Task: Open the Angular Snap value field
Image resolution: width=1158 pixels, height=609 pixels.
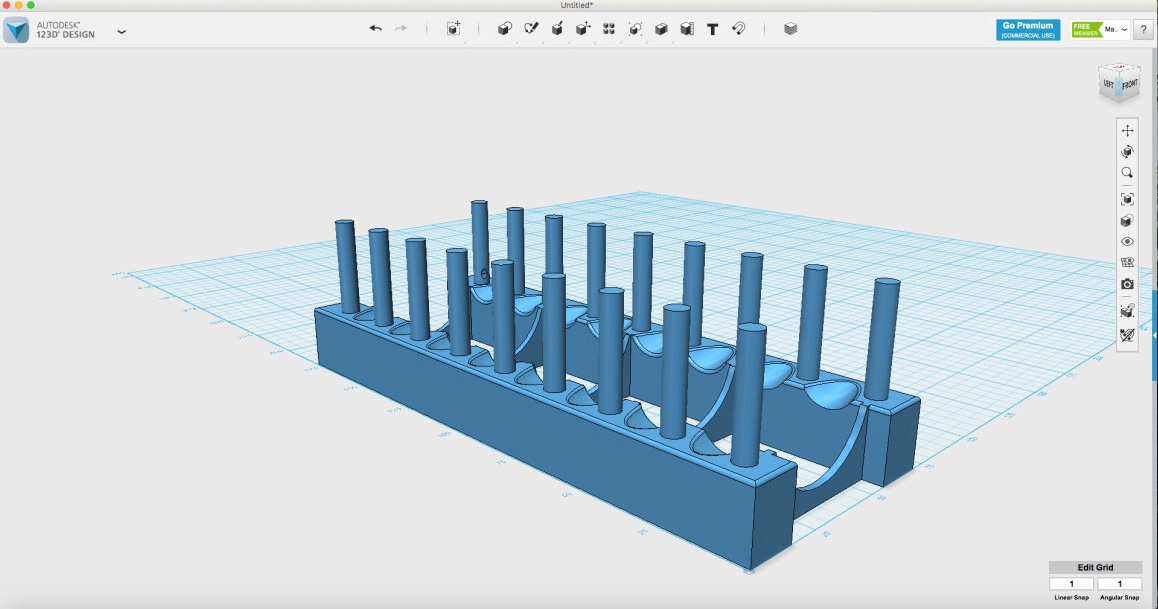Action: (1120, 584)
